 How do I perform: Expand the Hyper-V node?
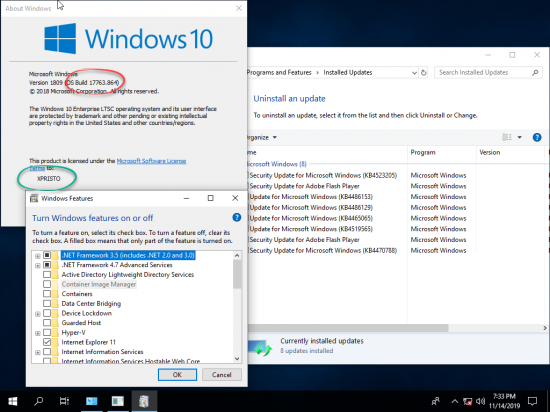click(x=38, y=333)
